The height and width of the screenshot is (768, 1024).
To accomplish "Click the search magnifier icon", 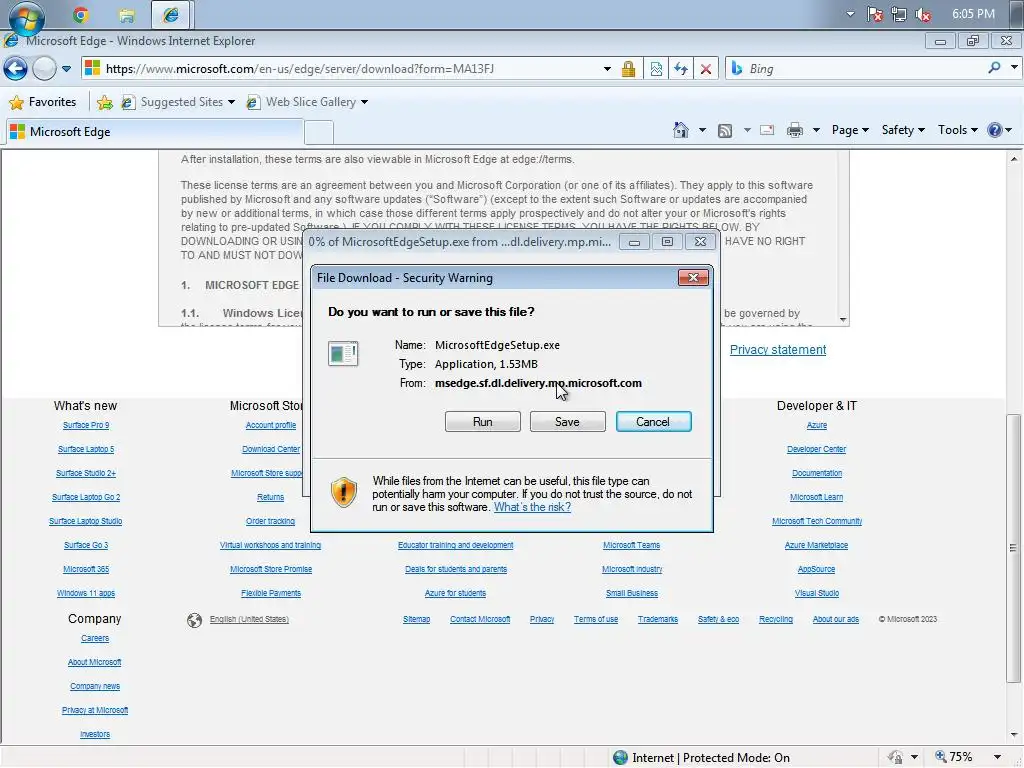I will tap(994, 67).
